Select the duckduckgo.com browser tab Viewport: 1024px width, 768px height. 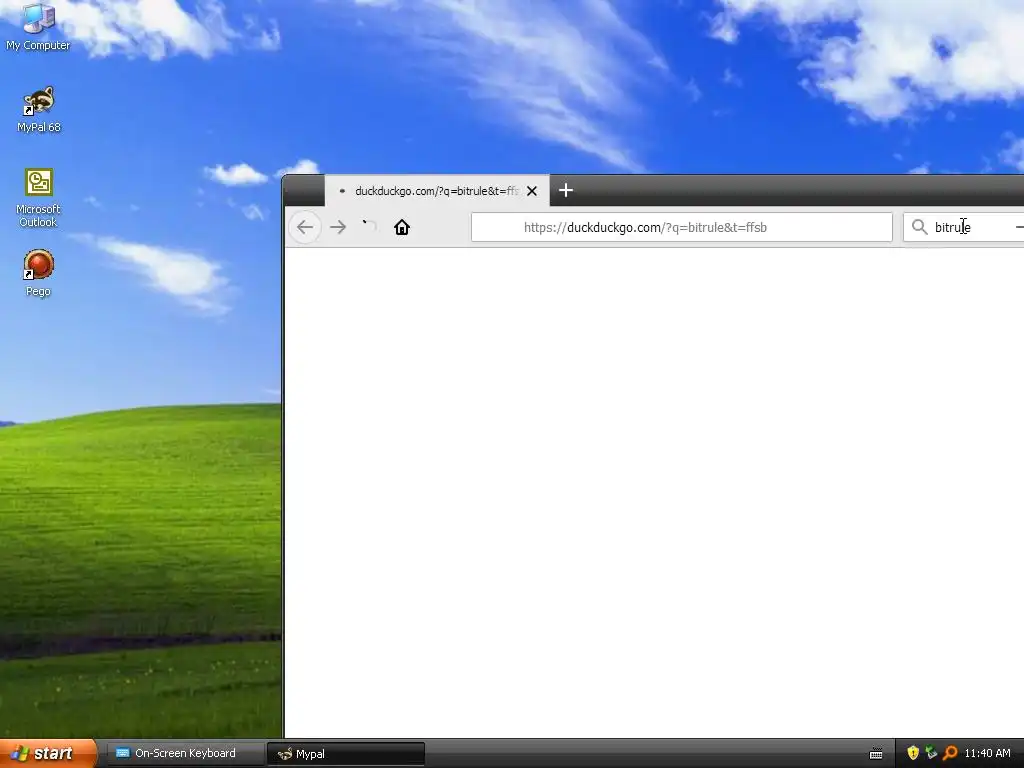(x=437, y=191)
